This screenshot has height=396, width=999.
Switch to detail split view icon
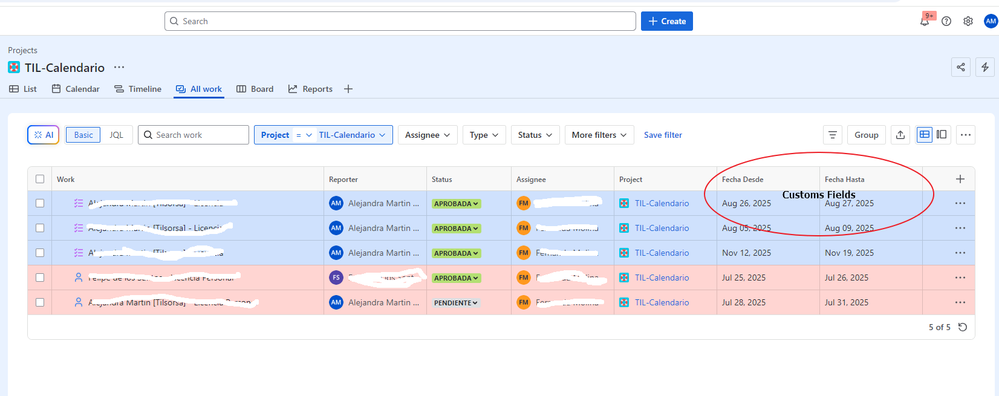pos(942,134)
